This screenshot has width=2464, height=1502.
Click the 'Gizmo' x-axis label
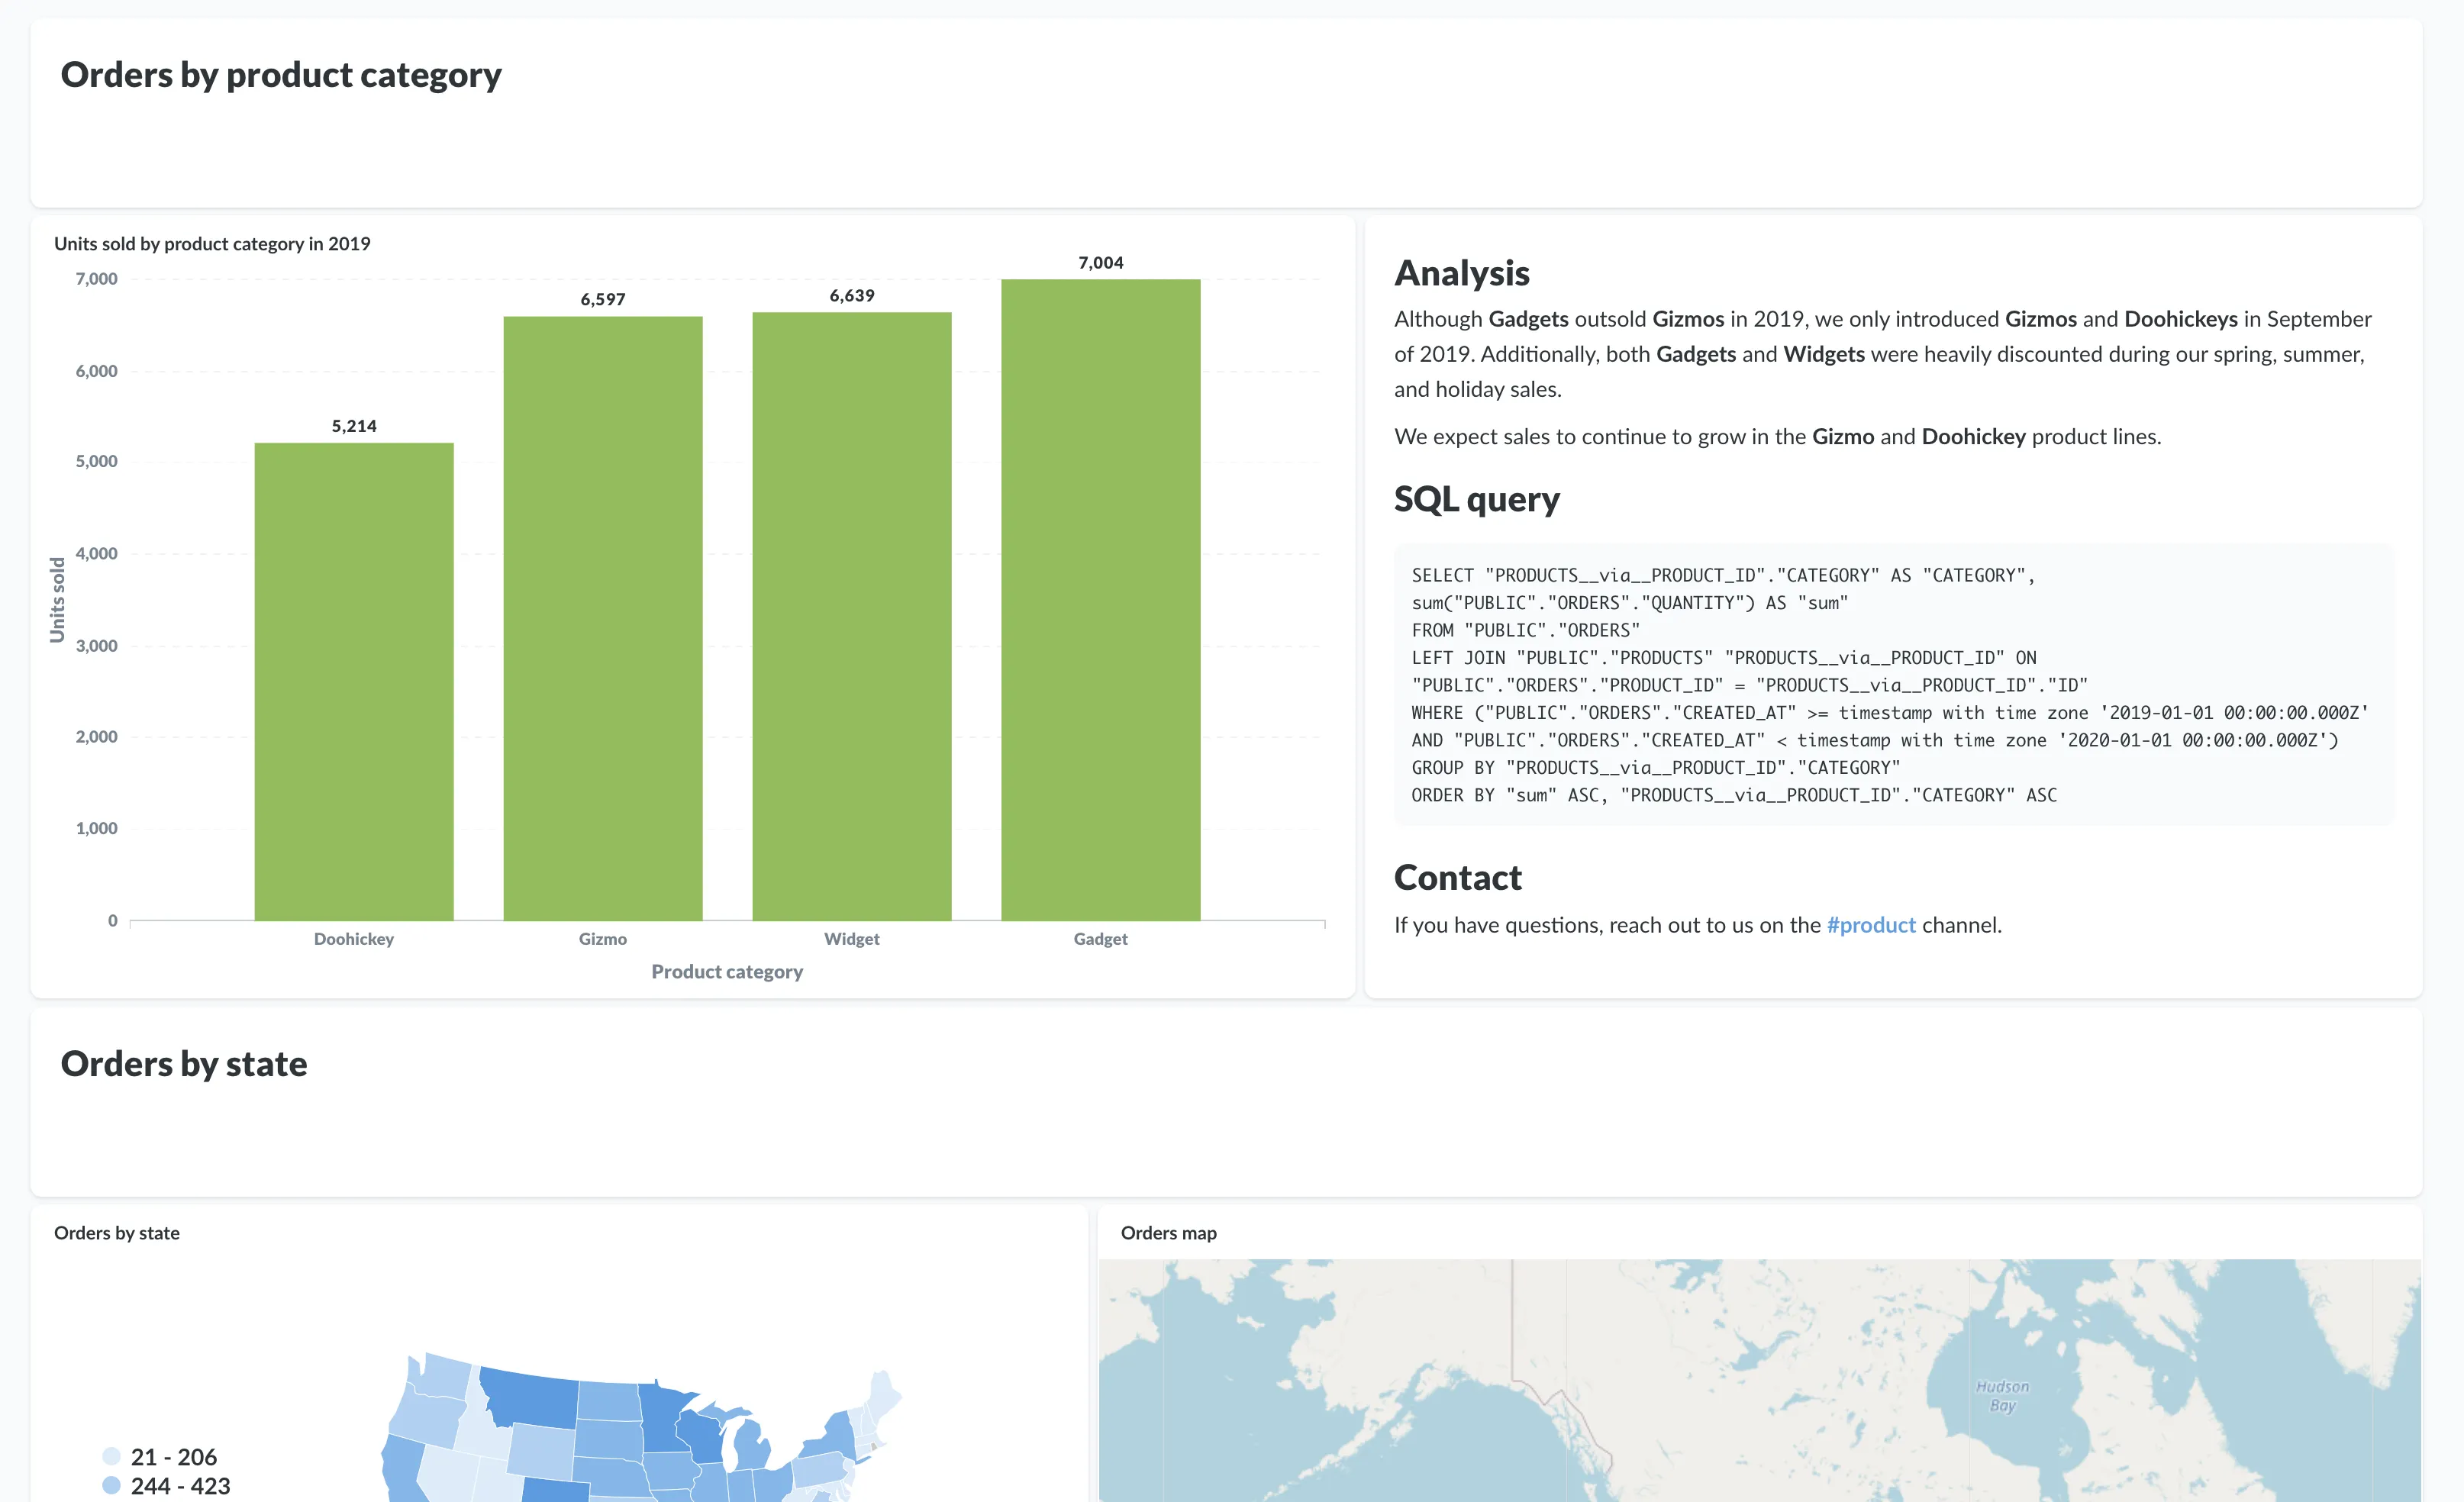[603, 939]
